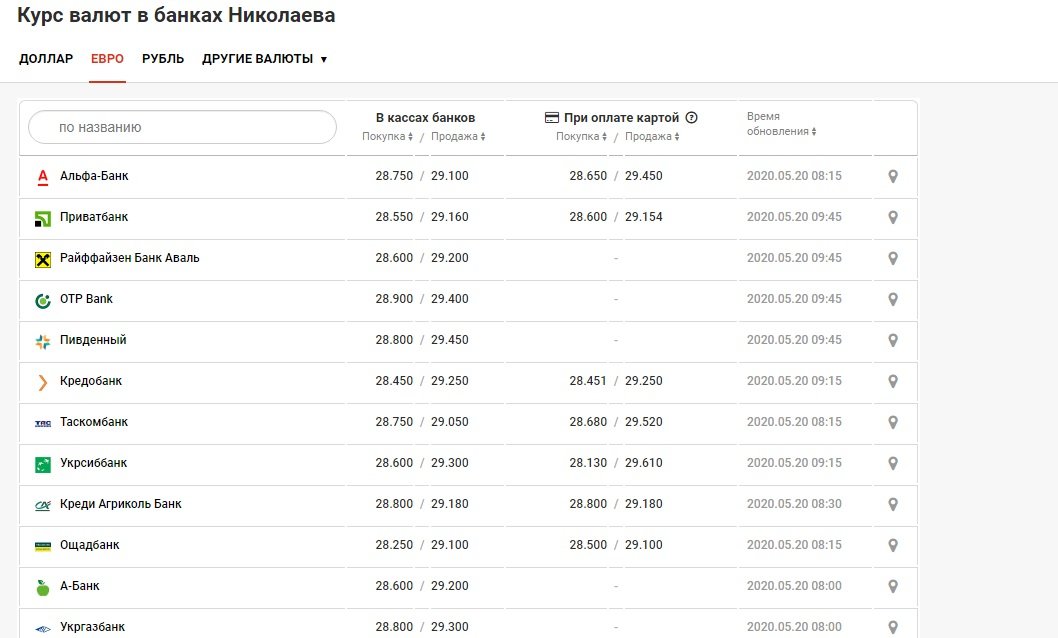This screenshot has height=638, width=1058.
Task: Click the Пивденный bank logo icon
Action: click(x=43, y=342)
